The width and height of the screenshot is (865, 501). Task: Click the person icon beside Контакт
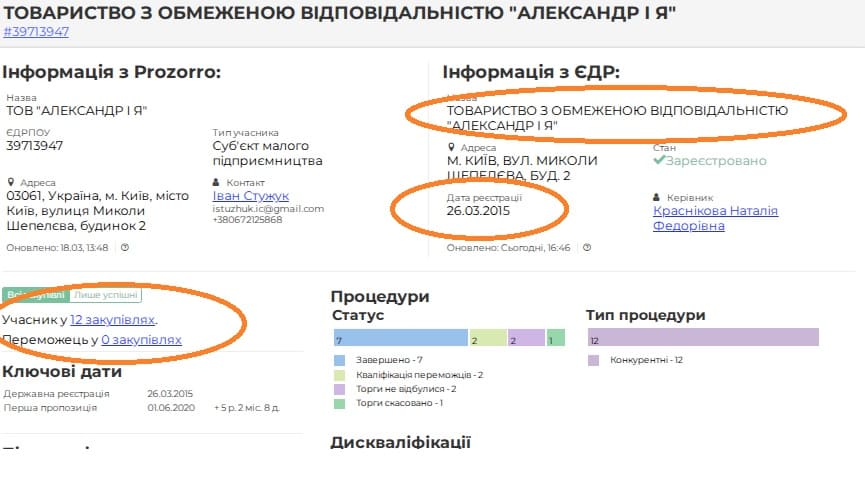coord(217,182)
